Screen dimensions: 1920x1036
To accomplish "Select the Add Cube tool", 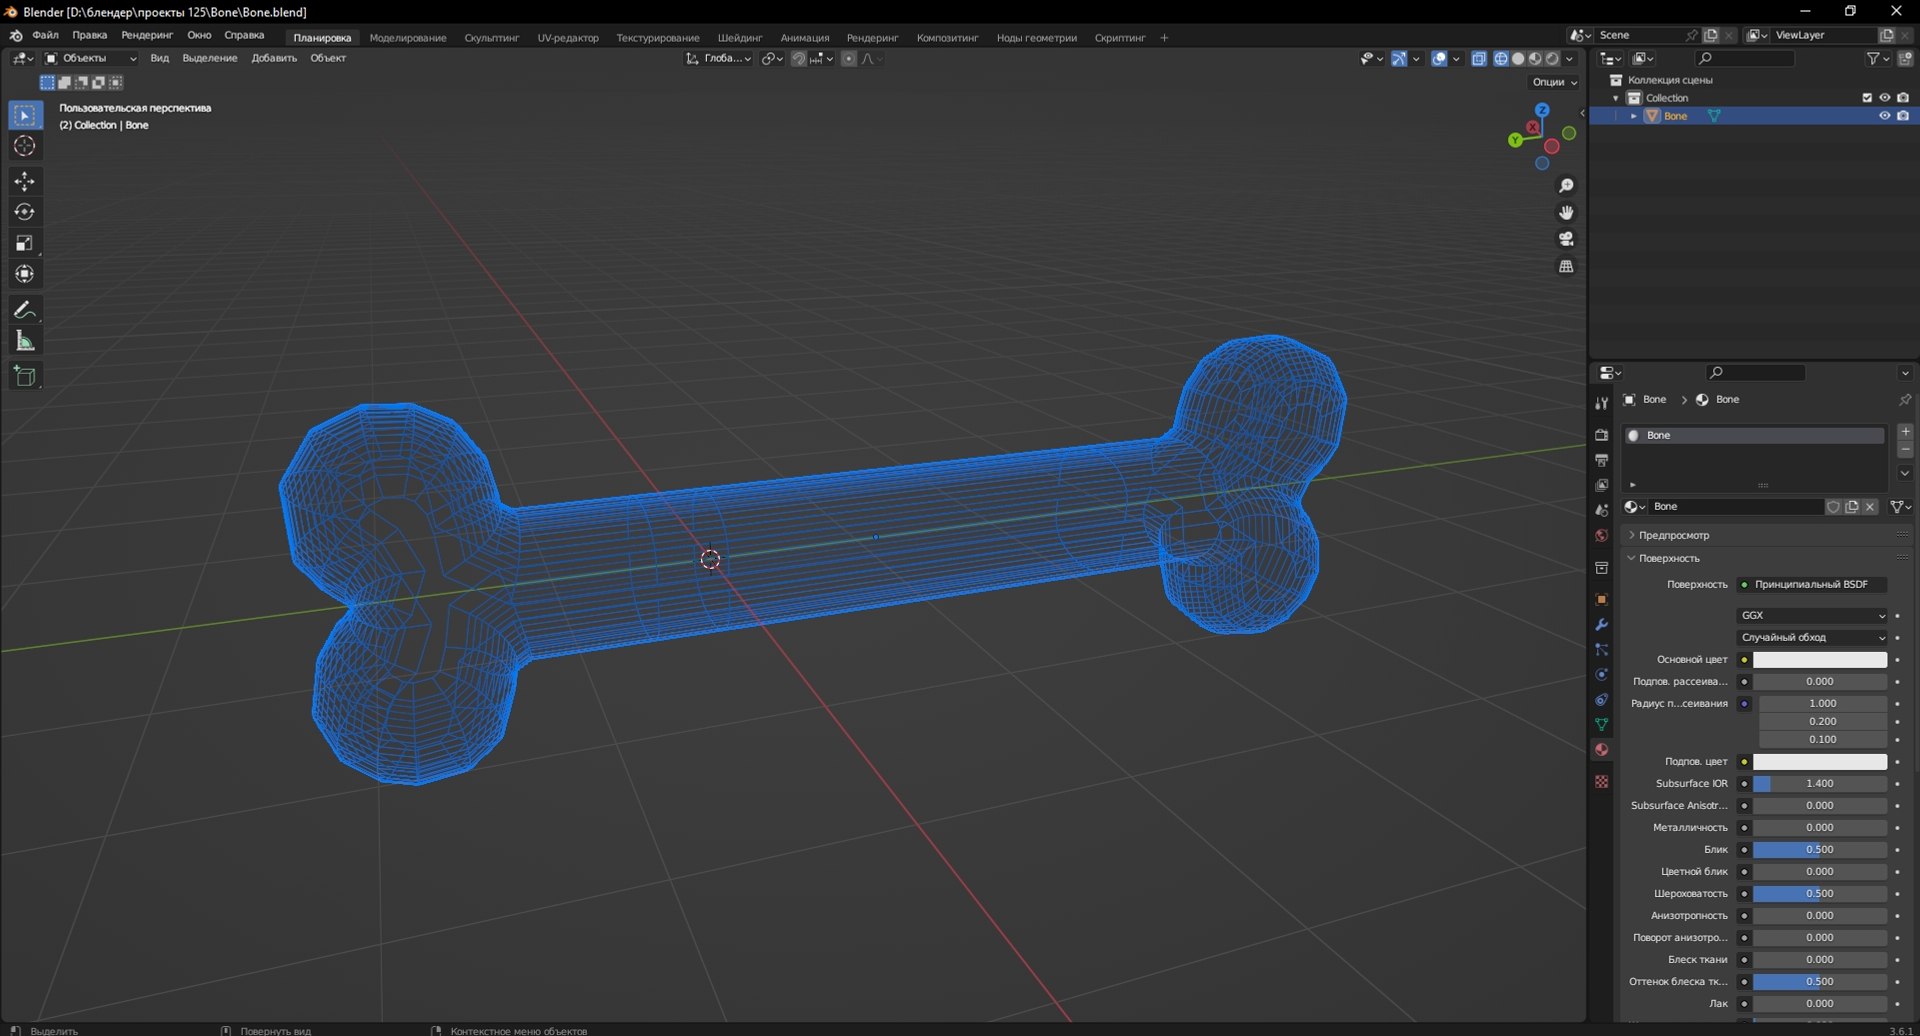I will [x=25, y=377].
